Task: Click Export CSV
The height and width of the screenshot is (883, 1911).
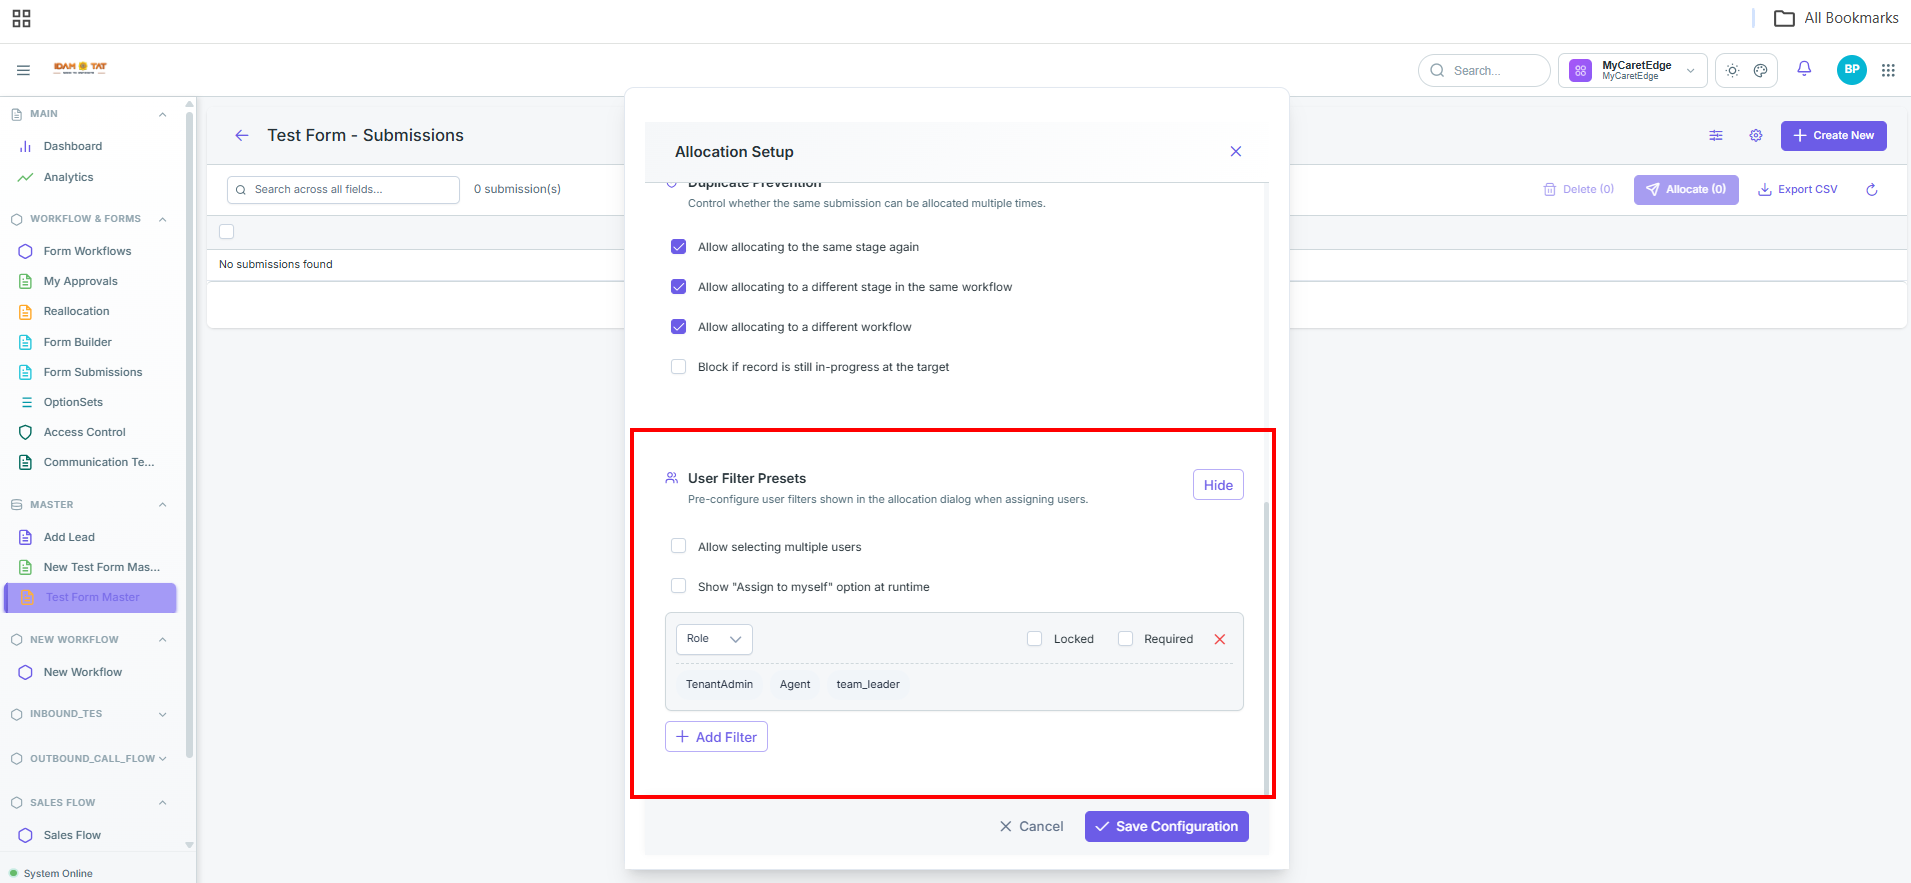Action: coord(1797,189)
